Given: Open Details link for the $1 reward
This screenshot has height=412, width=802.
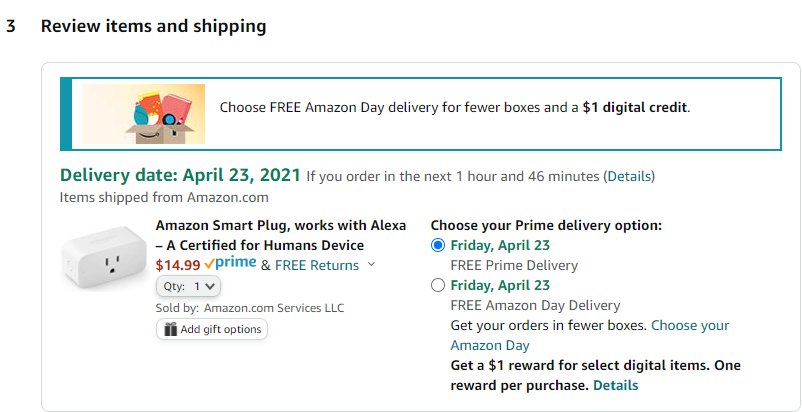Looking at the screenshot, I should (x=615, y=385).
